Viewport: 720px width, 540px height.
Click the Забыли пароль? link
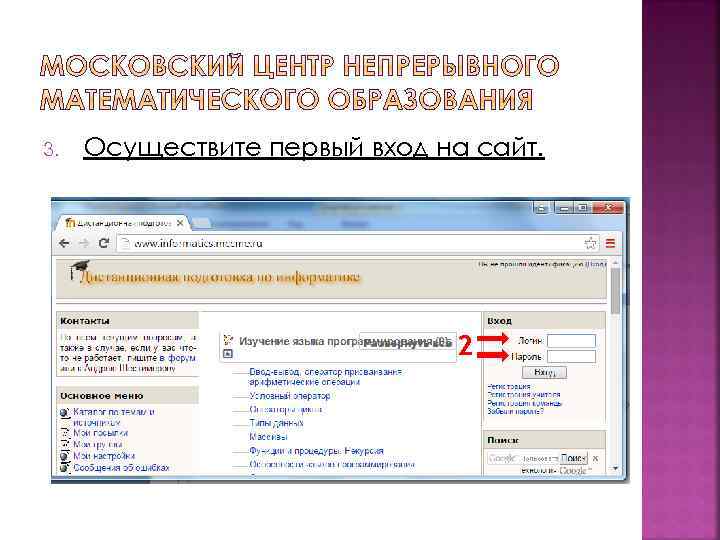point(516,411)
